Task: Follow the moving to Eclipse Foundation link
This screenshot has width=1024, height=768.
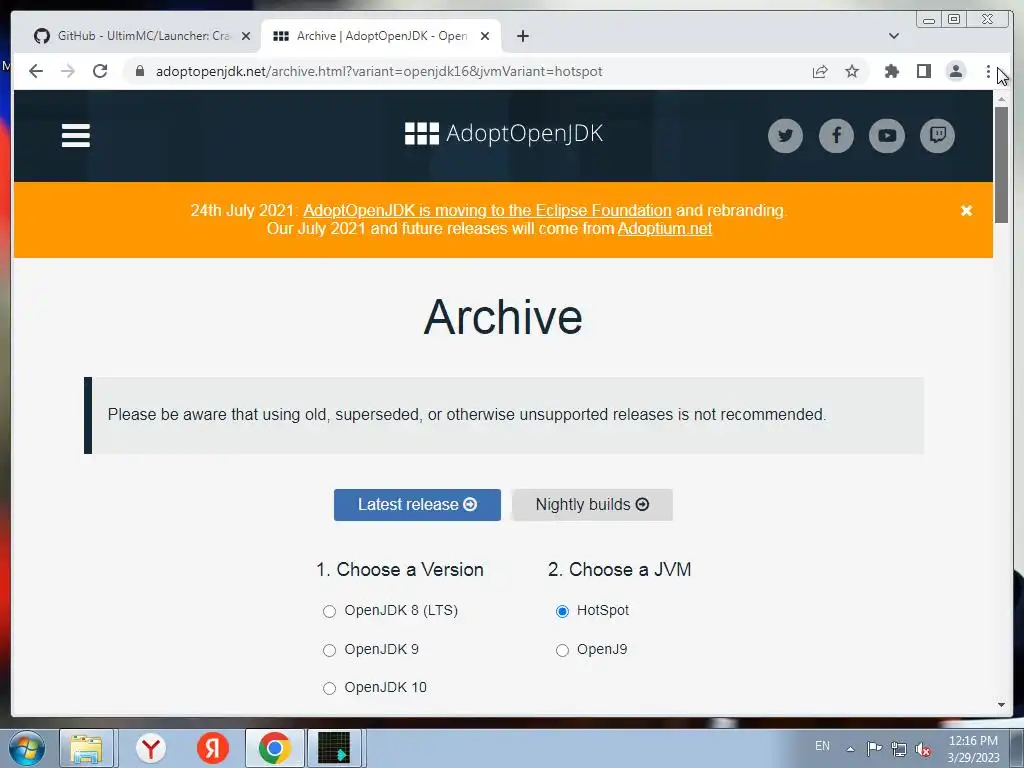Action: [x=487, y=210]
